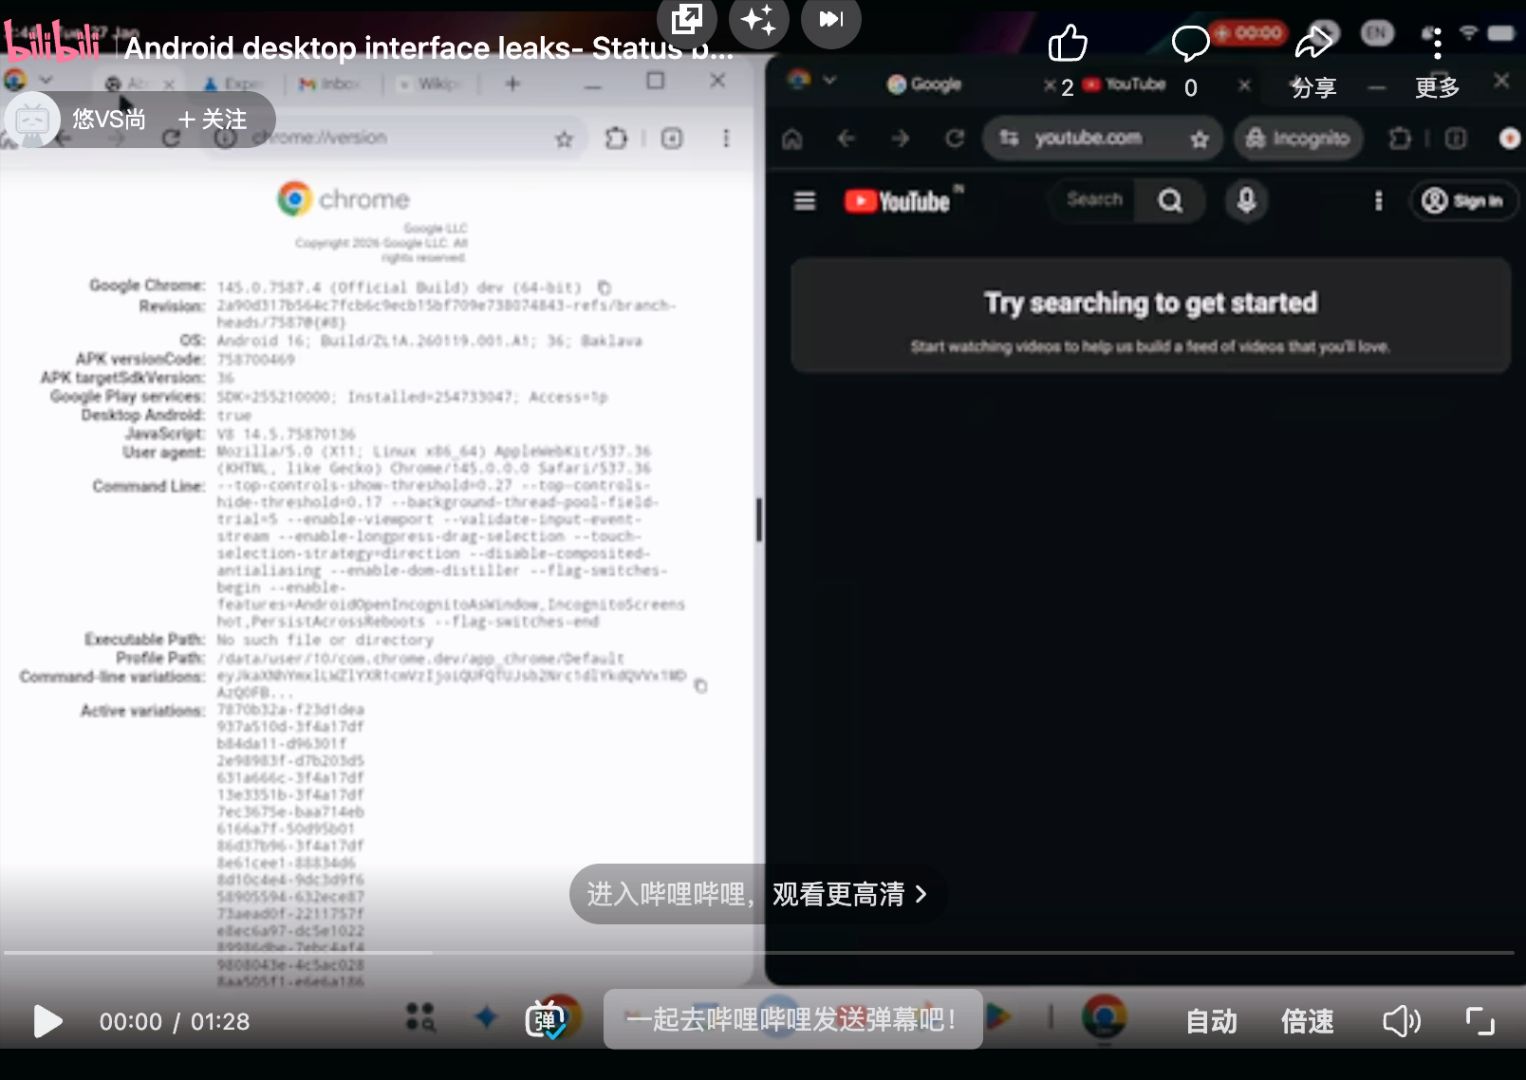Click the YouTube Search field
1526x1080 pixels.
click(1095, 200)
